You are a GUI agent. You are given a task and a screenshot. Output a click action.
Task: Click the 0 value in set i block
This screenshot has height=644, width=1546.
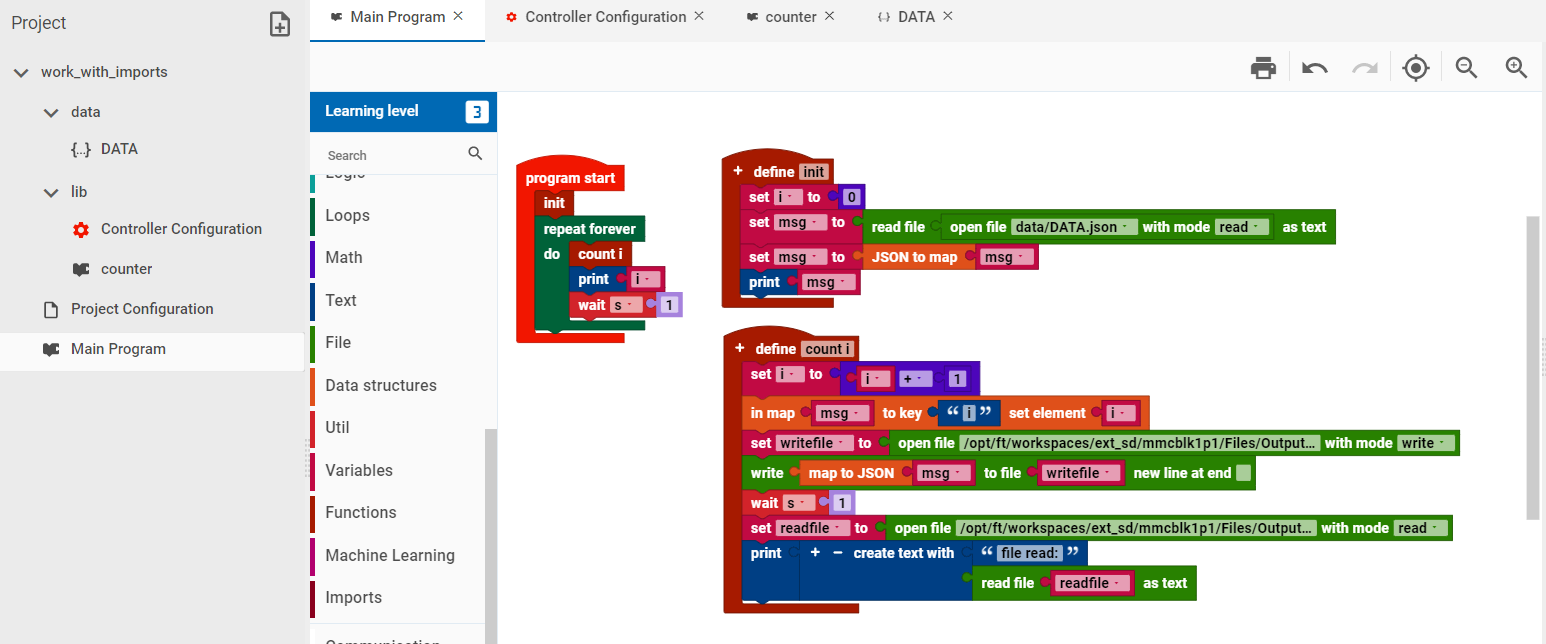click(852, 197)
